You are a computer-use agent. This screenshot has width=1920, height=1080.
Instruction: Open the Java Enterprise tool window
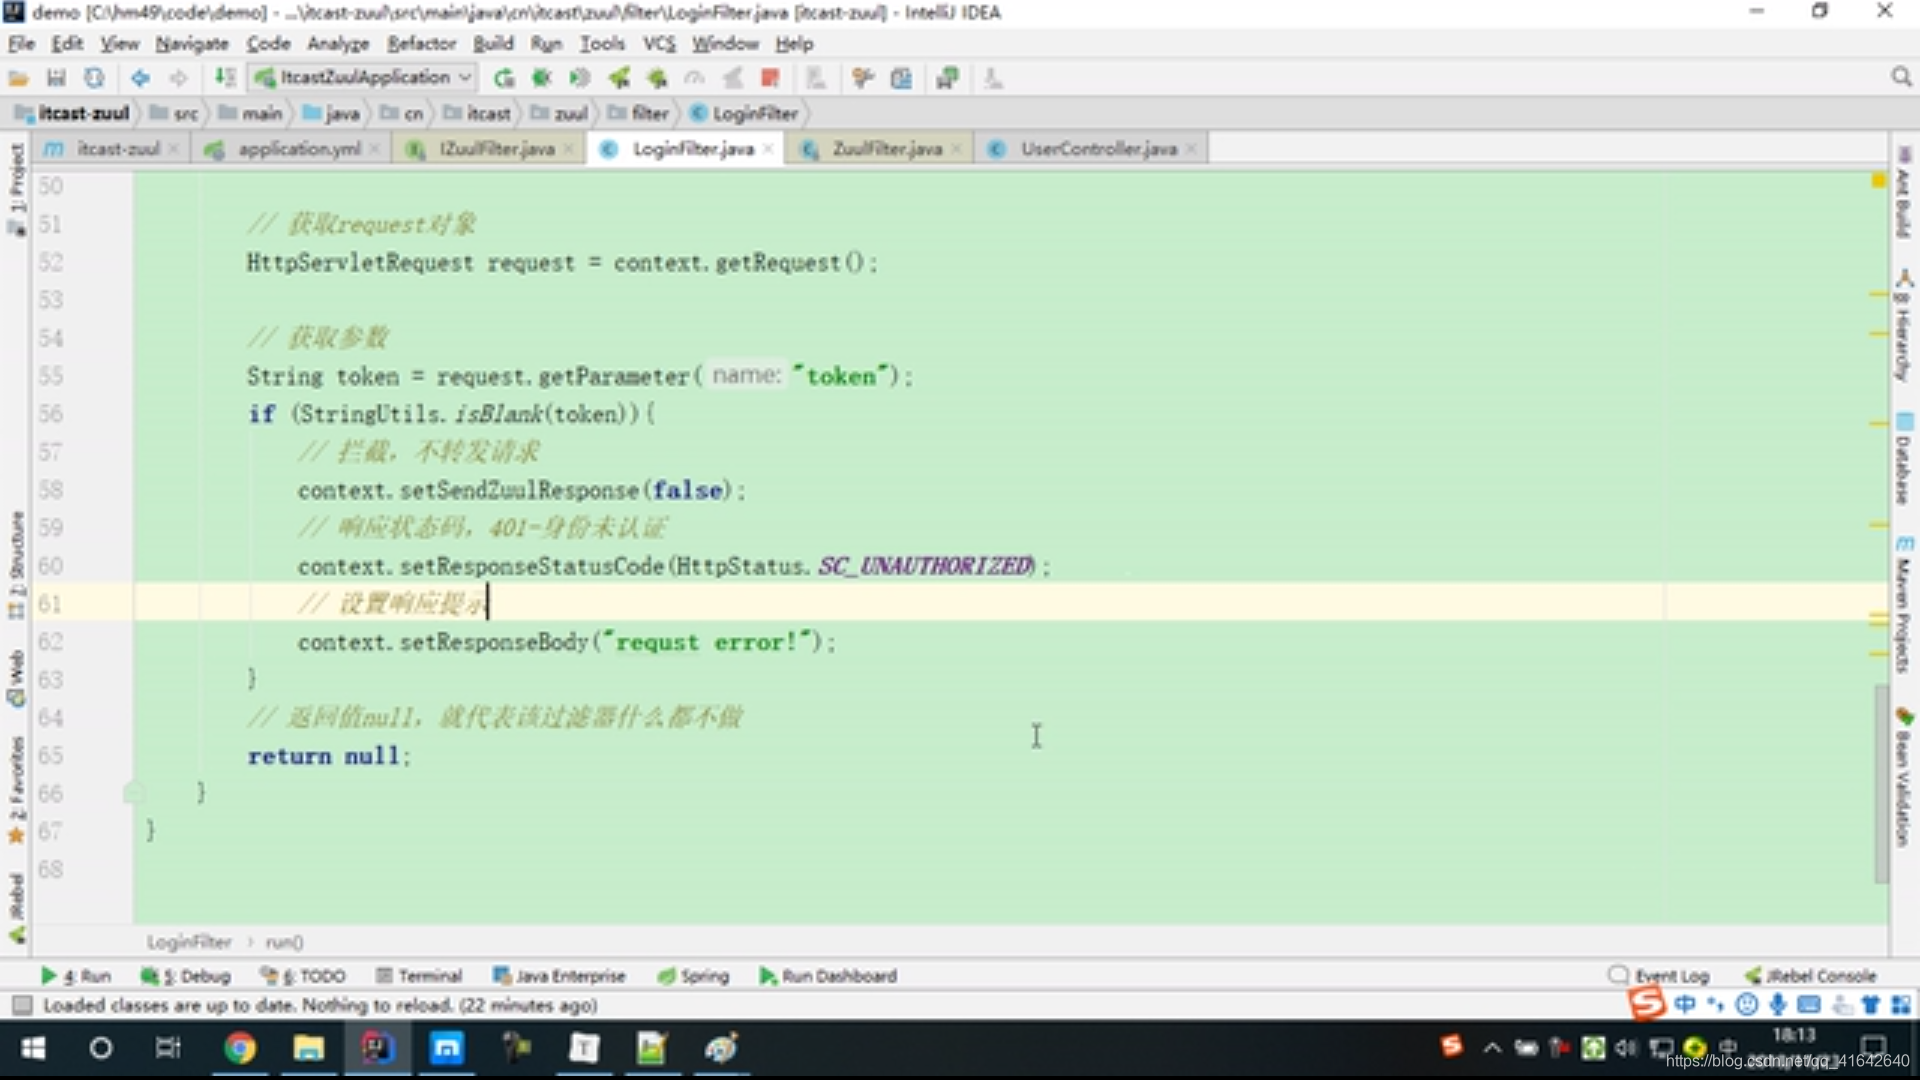tap(559, 975)
